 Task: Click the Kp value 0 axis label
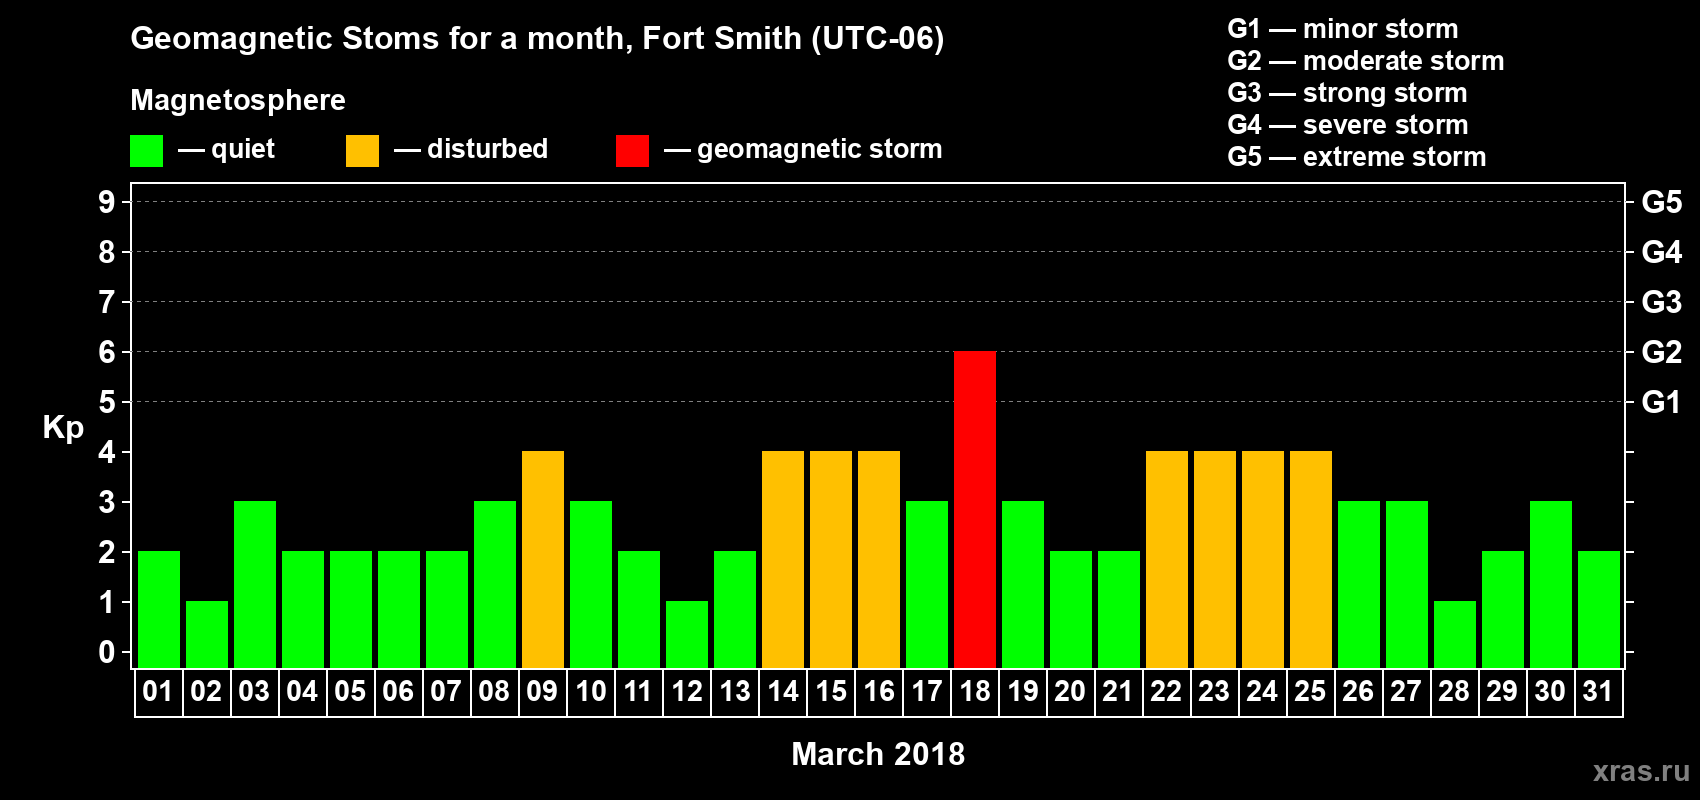pyautogui.click(x=107, y=652)
